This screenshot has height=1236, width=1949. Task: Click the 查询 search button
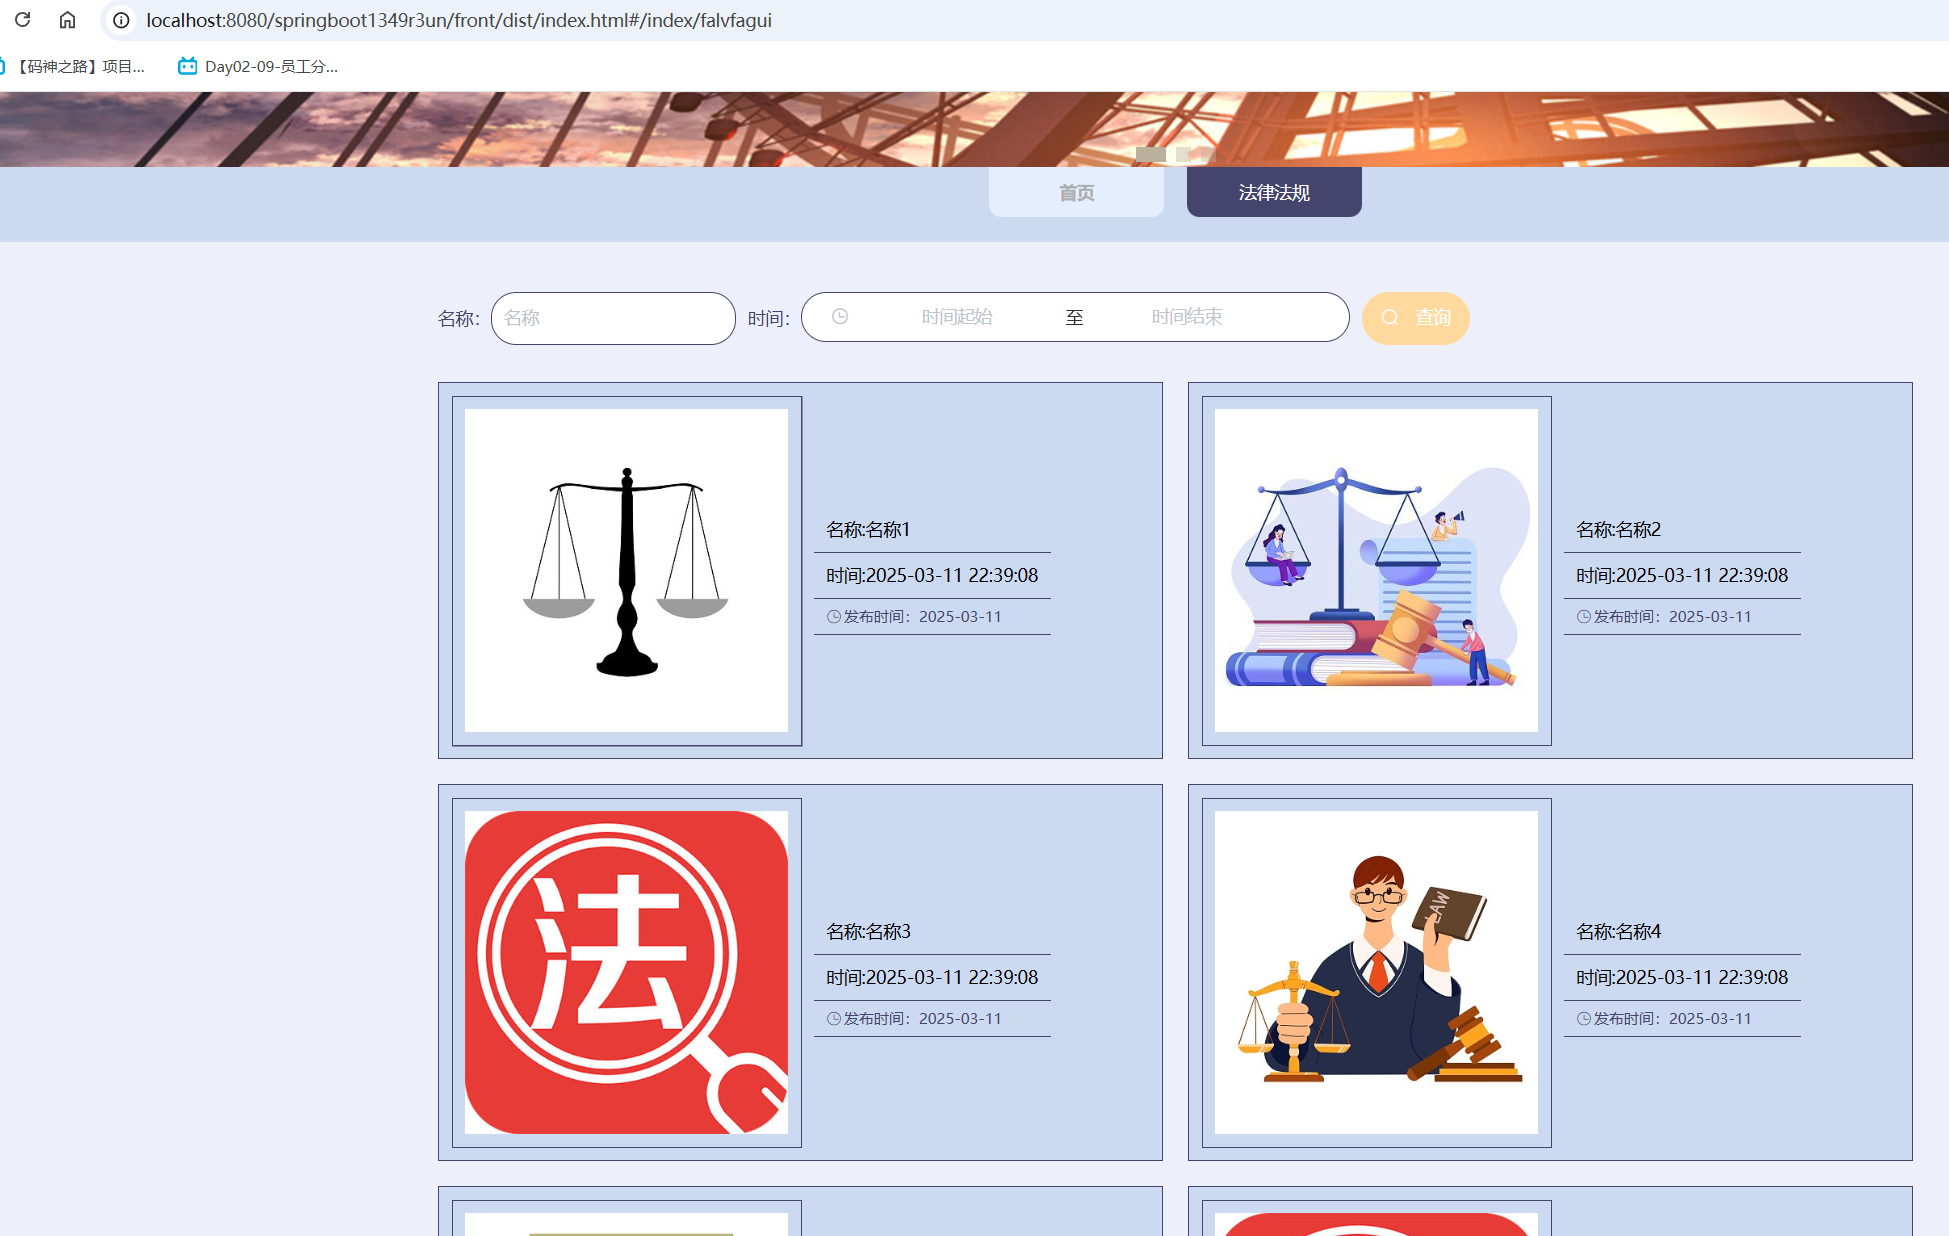(1415, 318)
